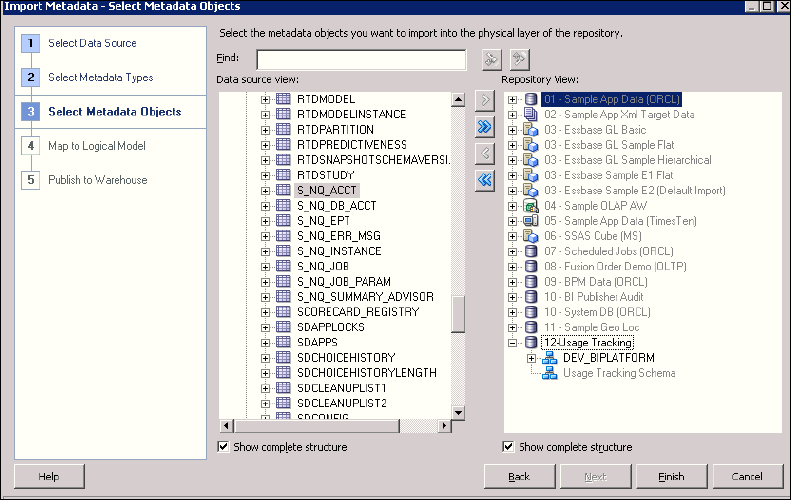Click the OLAP icon of 04 - Sample OLAP AW
This screenshot has width=791, height=500.
click(x=531, y=206)
